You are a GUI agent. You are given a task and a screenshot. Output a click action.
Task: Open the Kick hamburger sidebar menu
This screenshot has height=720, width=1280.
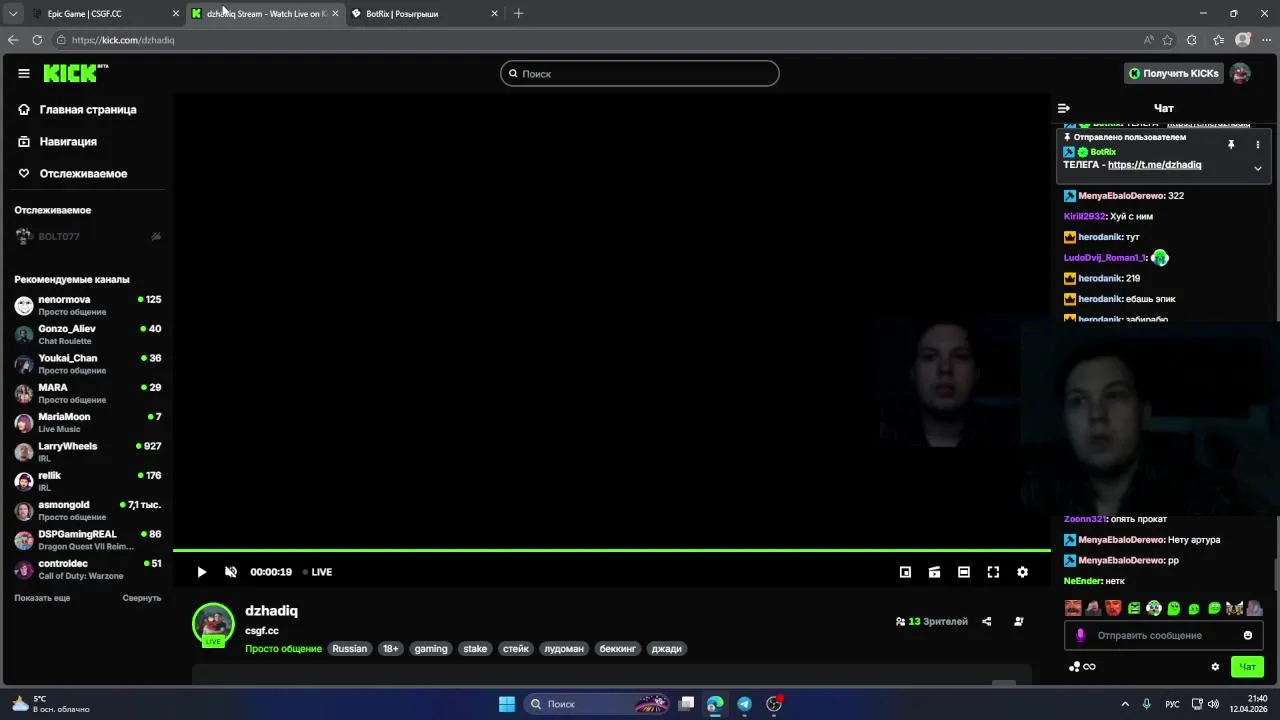(24, 73)
